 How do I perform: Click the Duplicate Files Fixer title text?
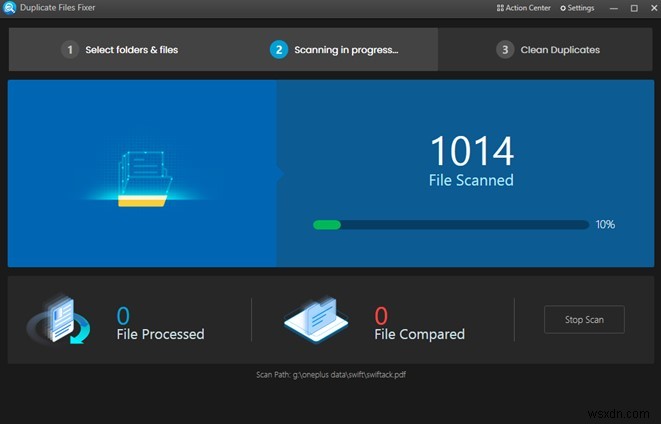[58, 8]
